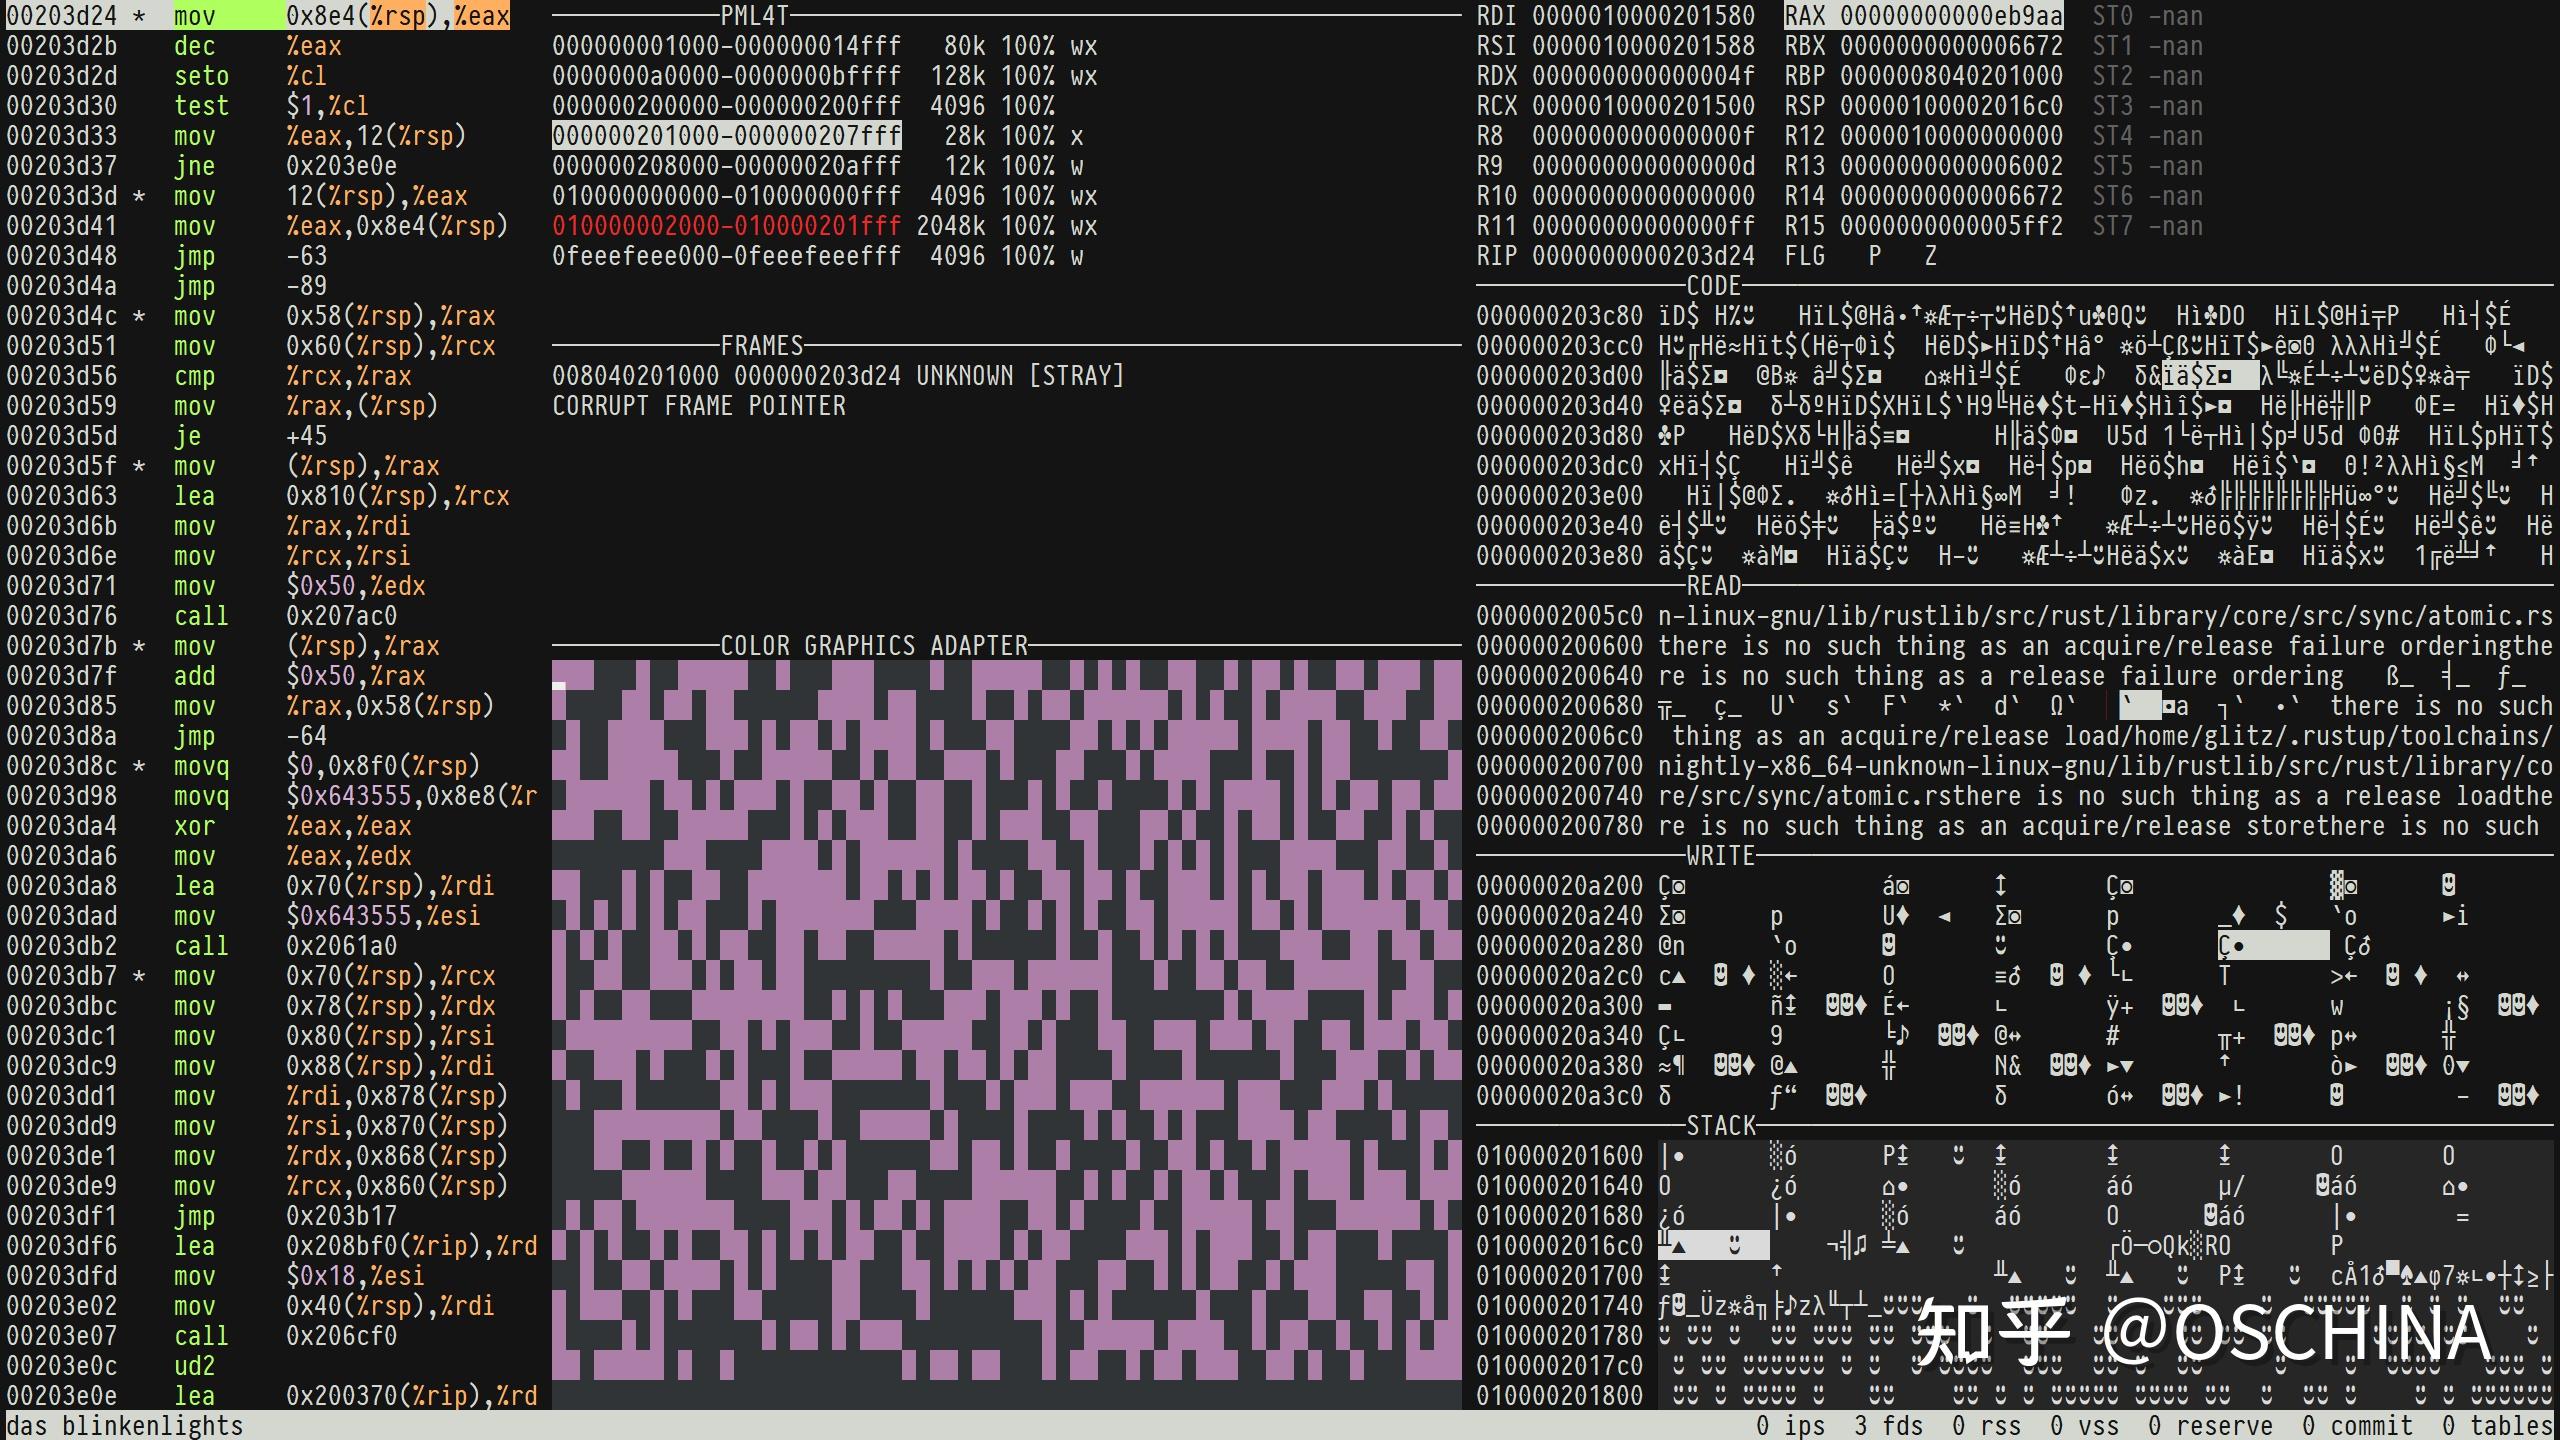Screen dimensions: 2560x1440
Task: Click the 000000208000-00000020afff mapping row
Action: pos(818,166)
